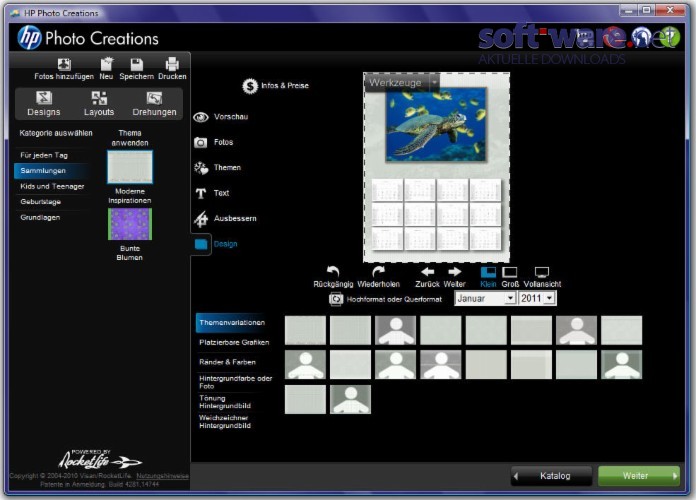Go to next page with Weiter arrow
This screenshot has width=696, height=500.
455,271
